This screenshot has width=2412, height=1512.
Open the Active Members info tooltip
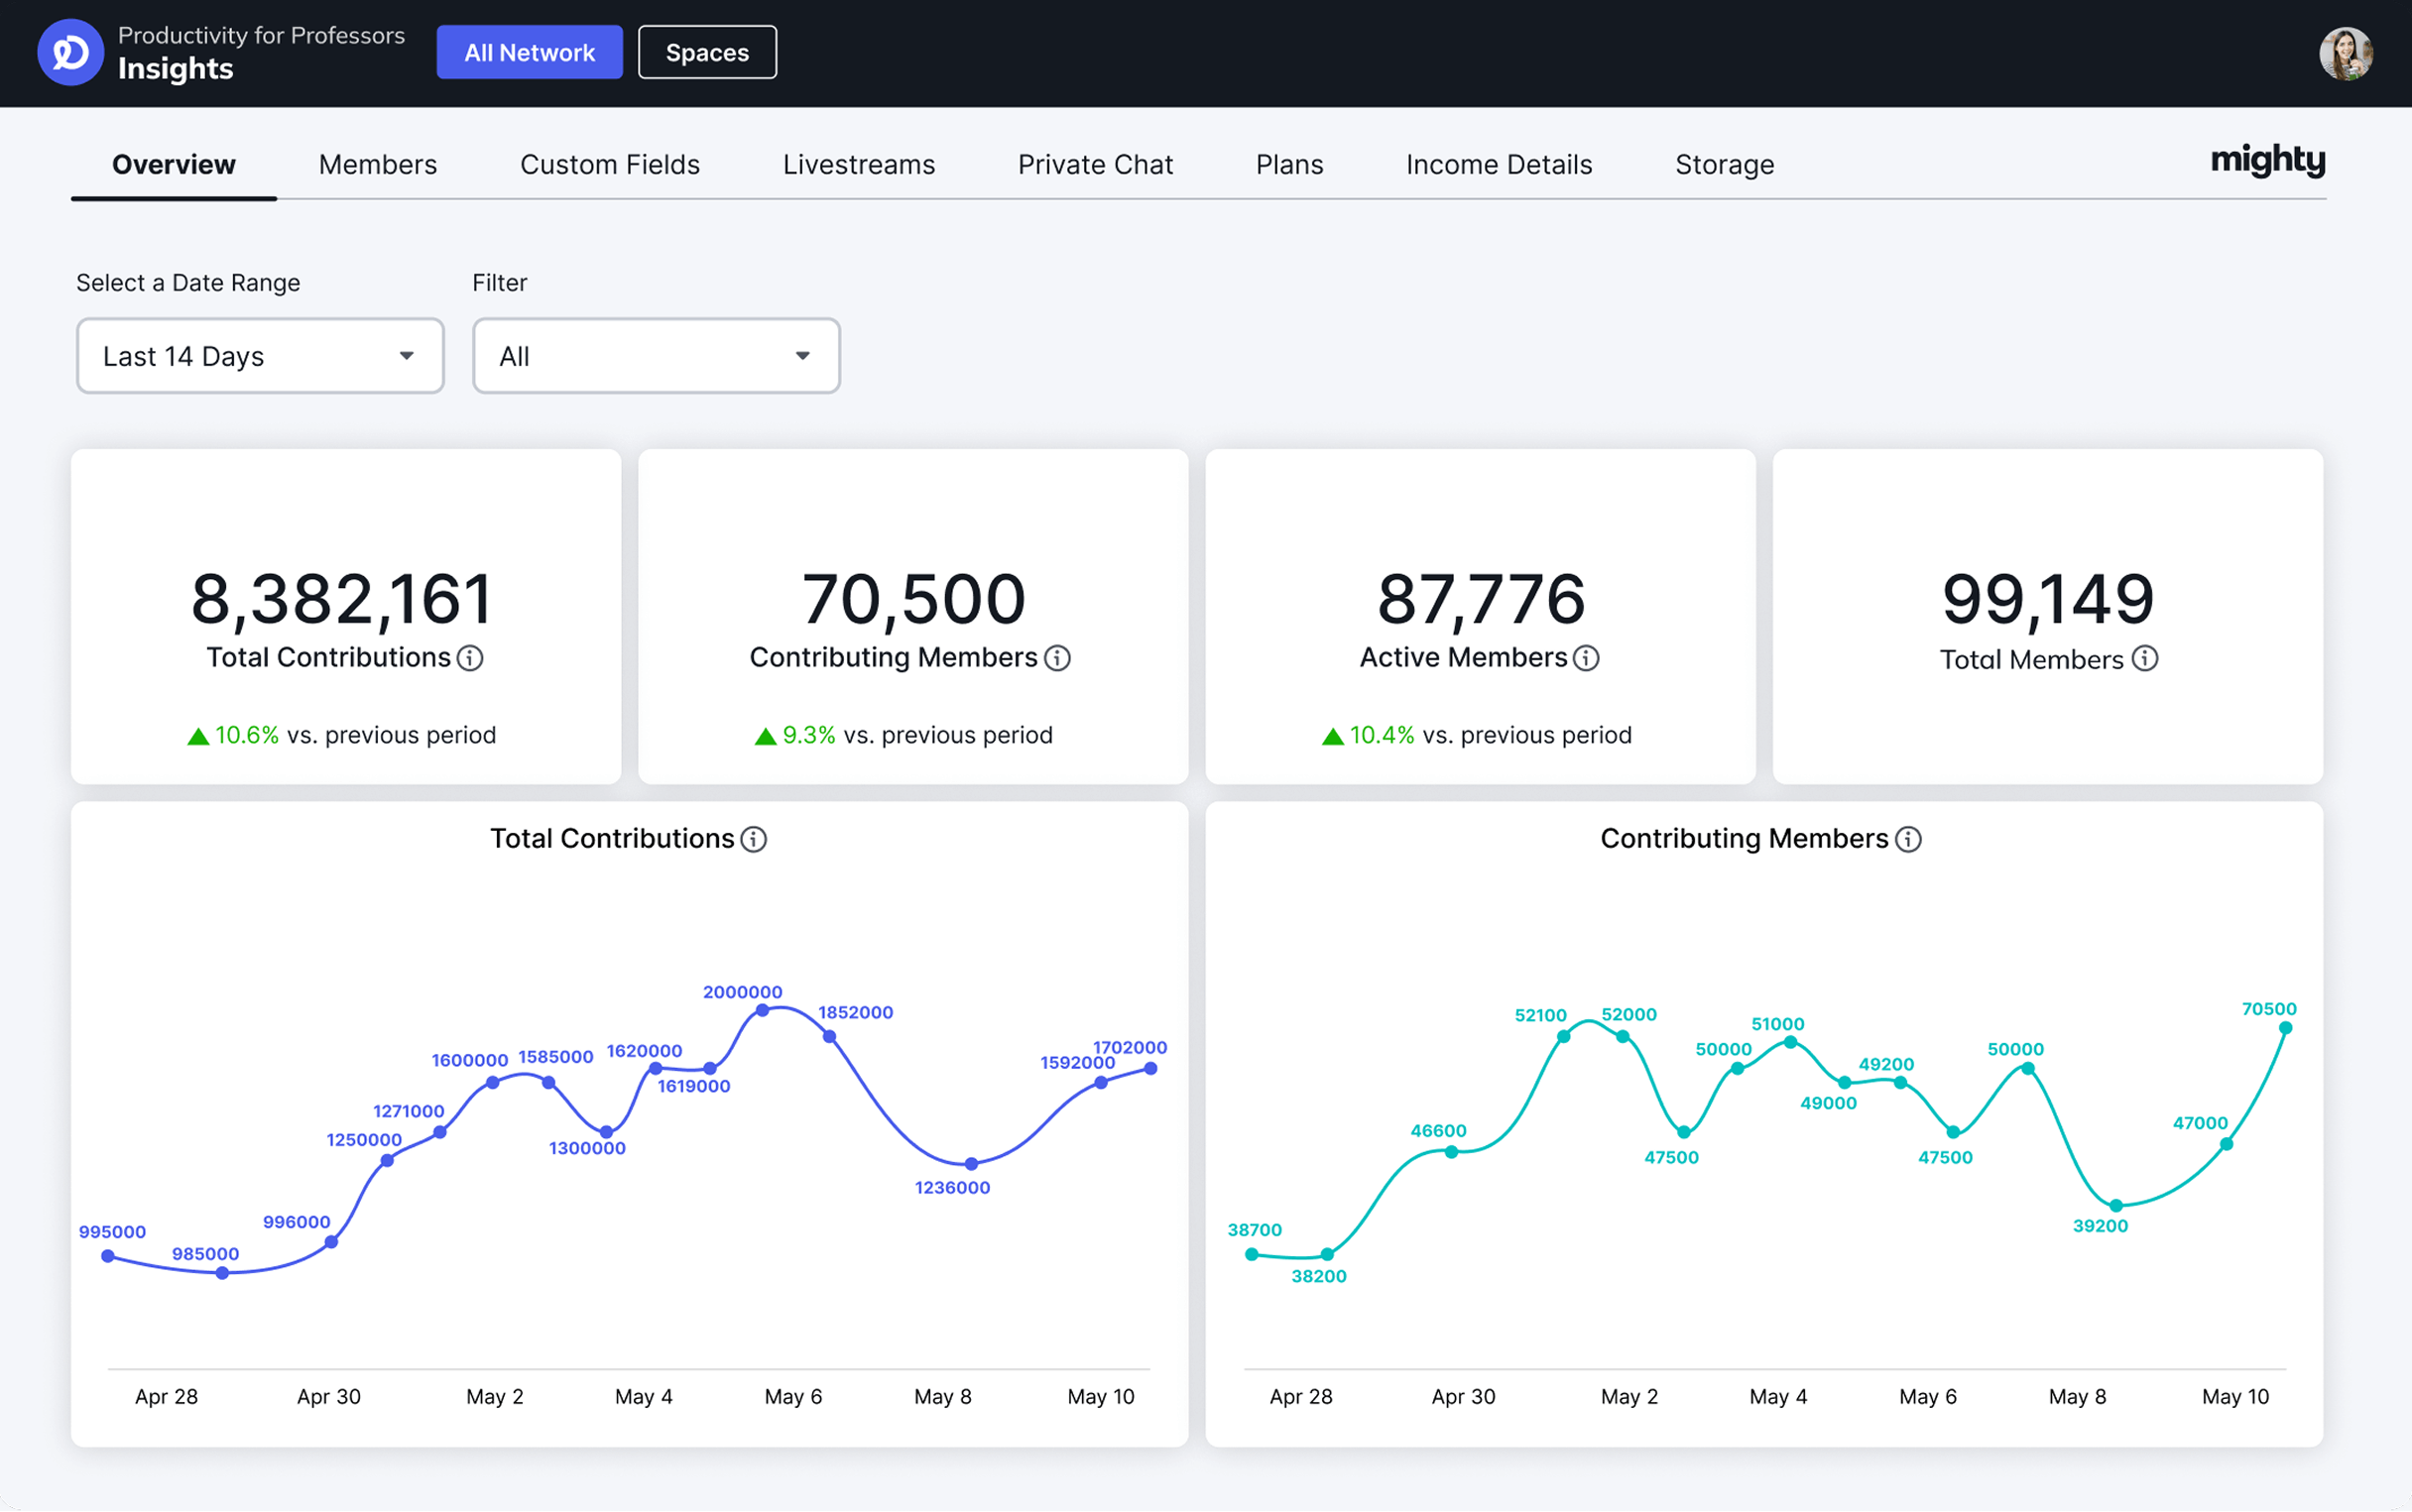coord(1584,658)
